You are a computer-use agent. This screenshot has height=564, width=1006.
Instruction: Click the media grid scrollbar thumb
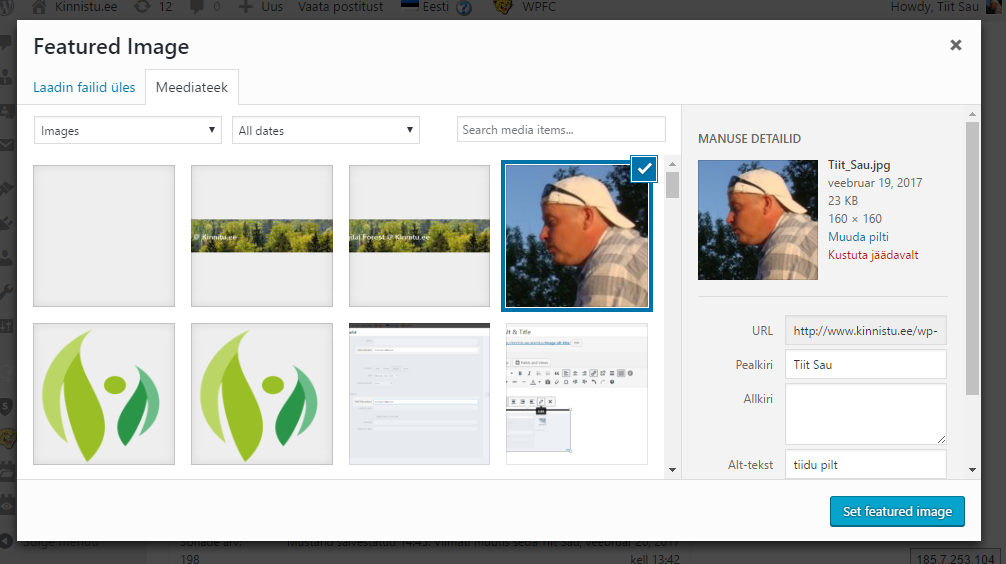672,185
